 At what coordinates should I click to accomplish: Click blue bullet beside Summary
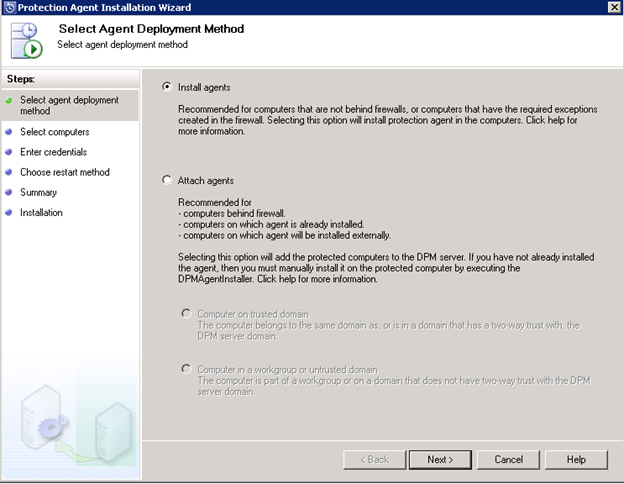click(9, 192)
